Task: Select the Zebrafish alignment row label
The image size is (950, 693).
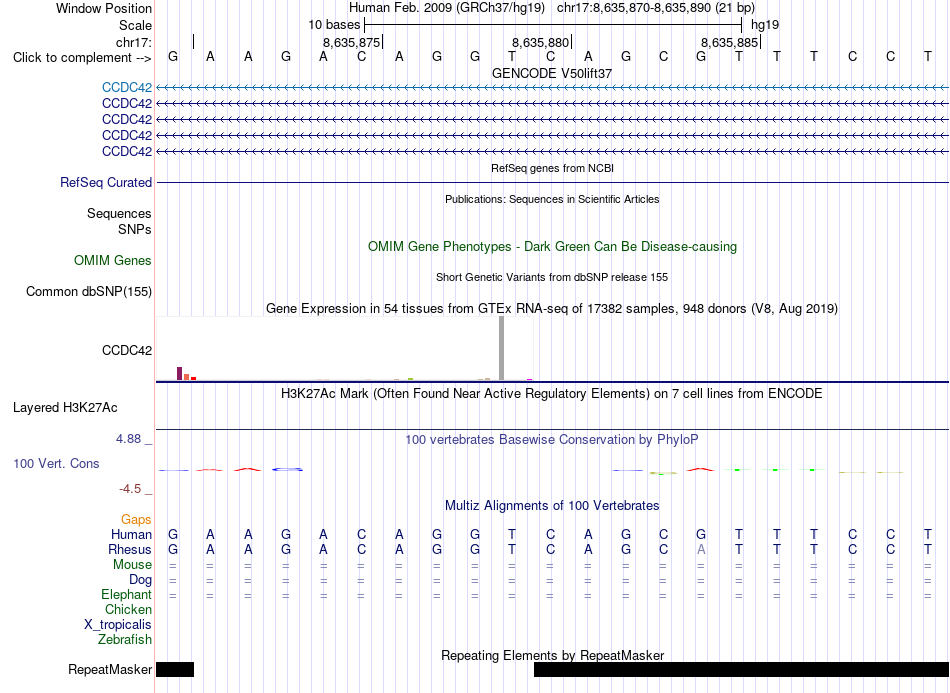Action: coord(125,639)
